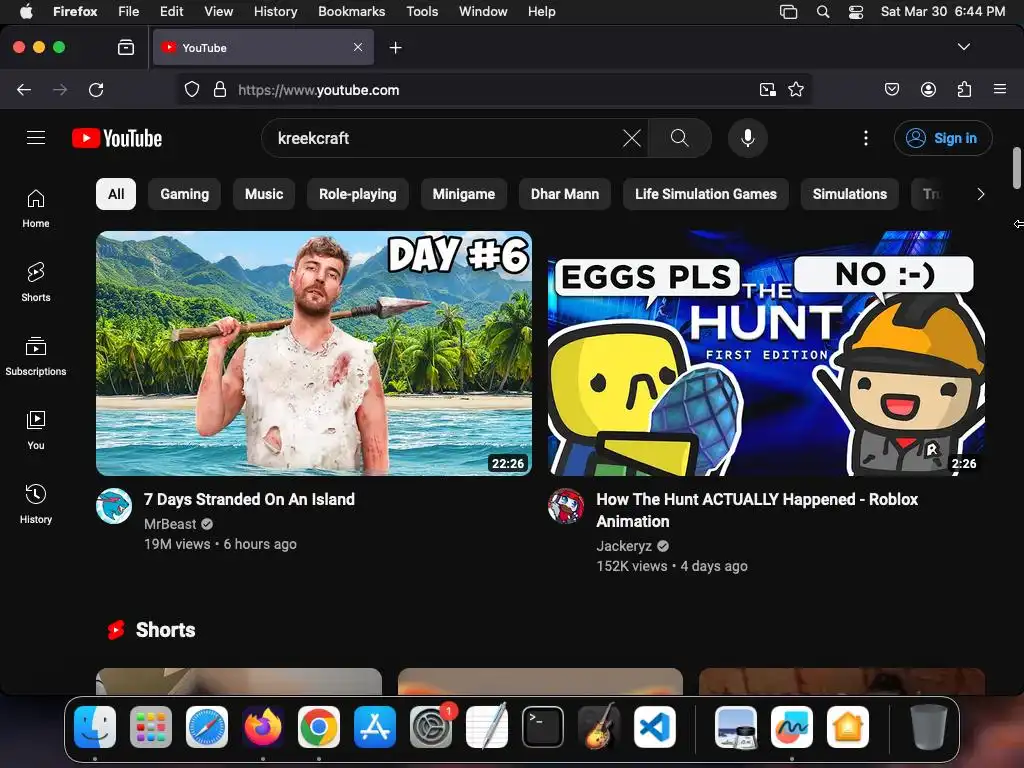Viewport: 1024px width, 768px height.
Task: Open the You section in sidebar
Action: (36, 430)
